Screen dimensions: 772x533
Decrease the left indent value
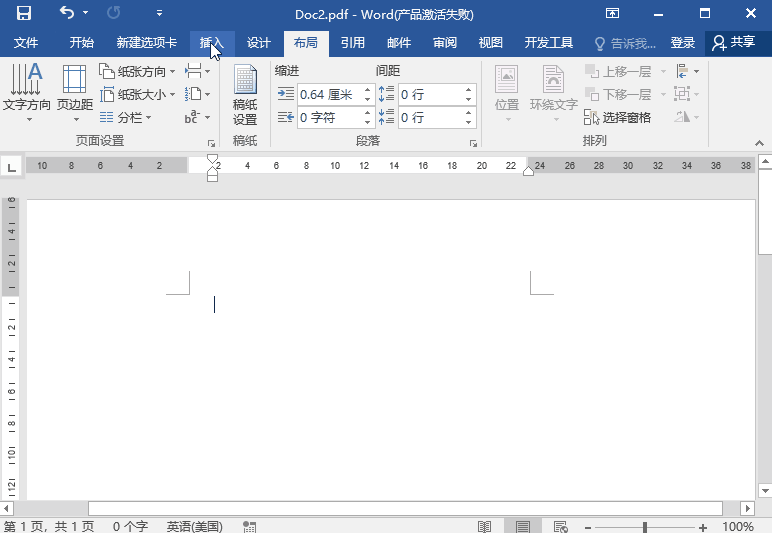click(368, 99)
